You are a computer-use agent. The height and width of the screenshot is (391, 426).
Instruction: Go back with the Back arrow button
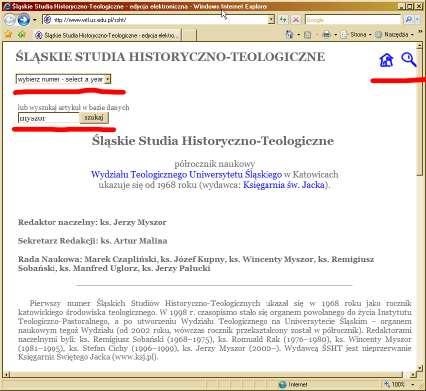pyautogui.click(x=10, y=20)
